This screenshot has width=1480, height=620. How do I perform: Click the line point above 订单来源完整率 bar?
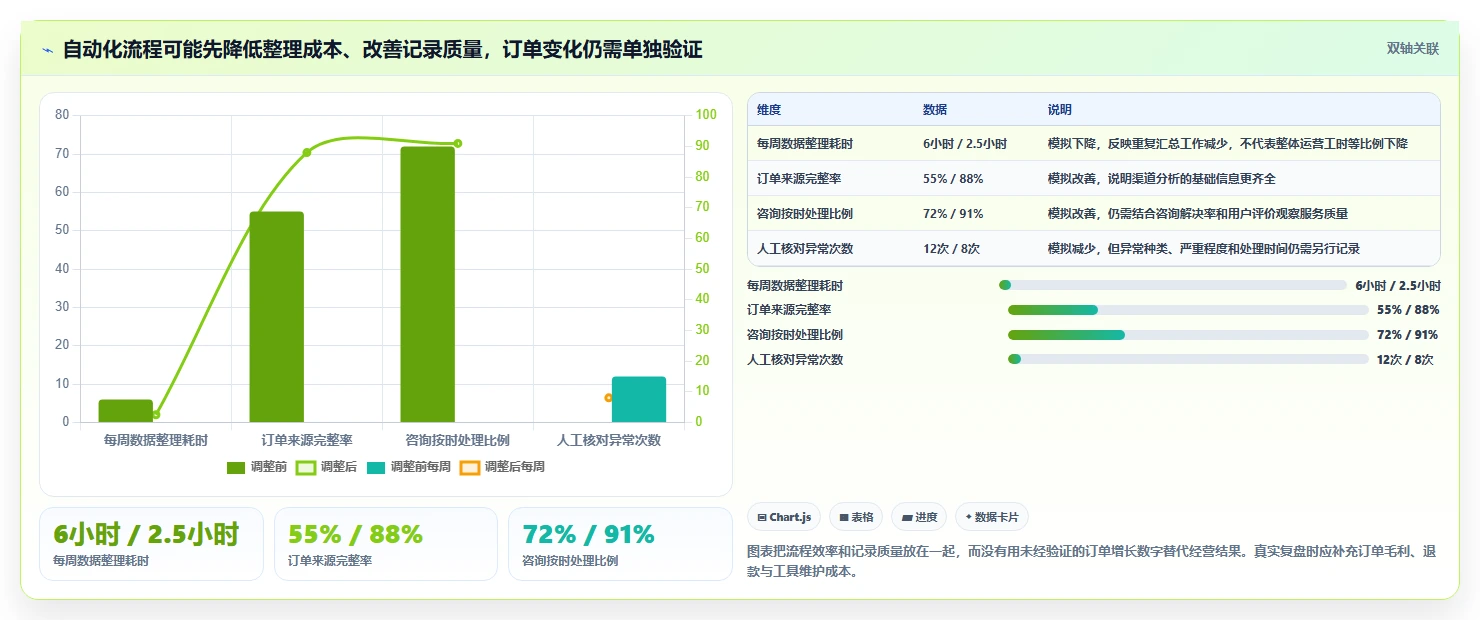(307, 152)
